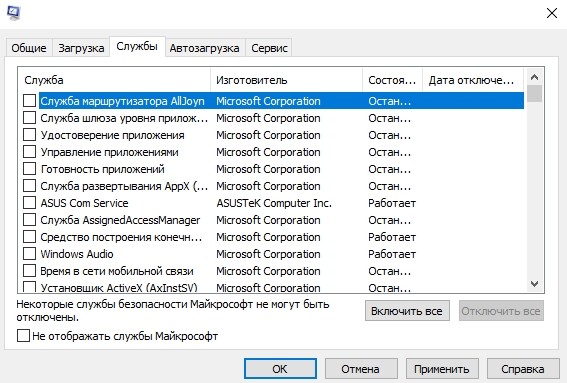Sort by the Служба column header

coord(114,80)
